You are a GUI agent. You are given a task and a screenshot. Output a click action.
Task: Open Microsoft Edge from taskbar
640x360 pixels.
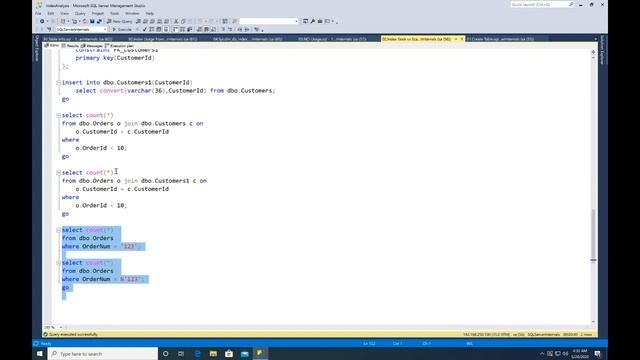pyautogui.click(x=198, y=353)
